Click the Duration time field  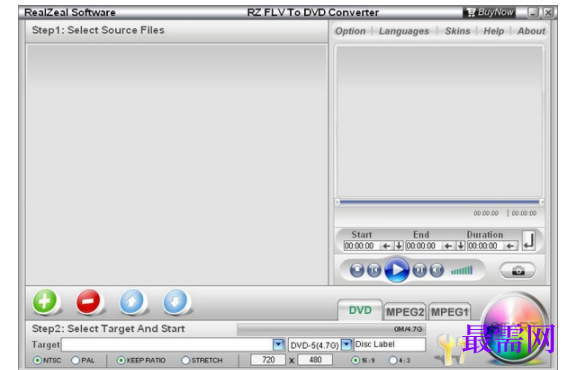tap(486, 246)
